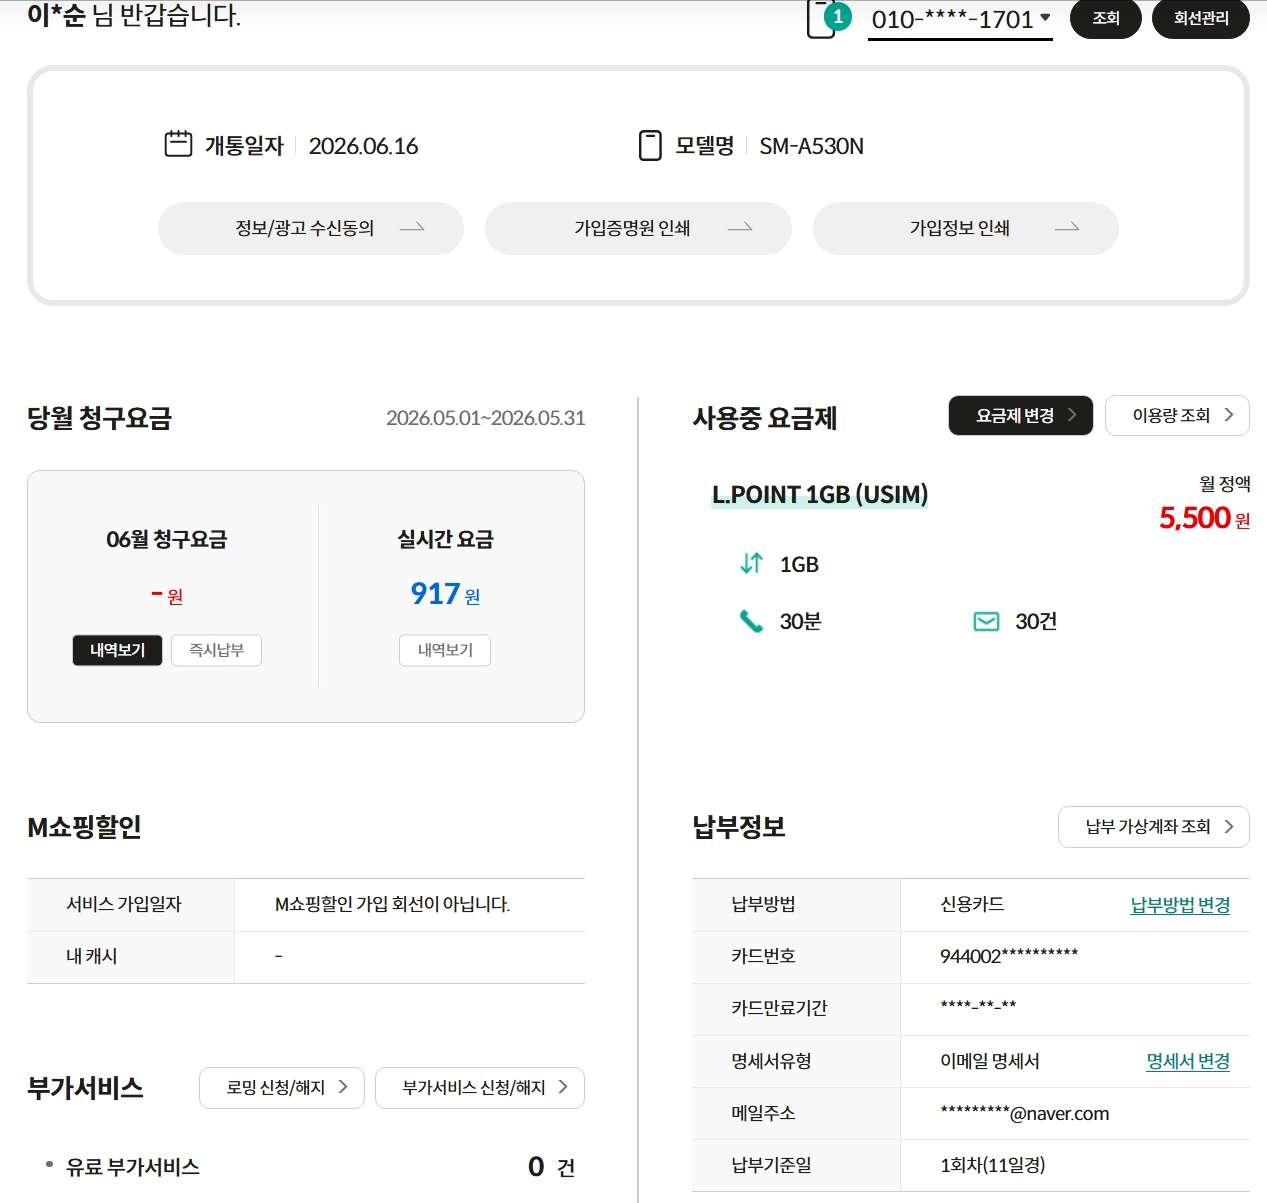This screenshot has height=1203, width=1267.
Task: Click chevron on 로밍 신청/해지
Action: [343, 1087]
